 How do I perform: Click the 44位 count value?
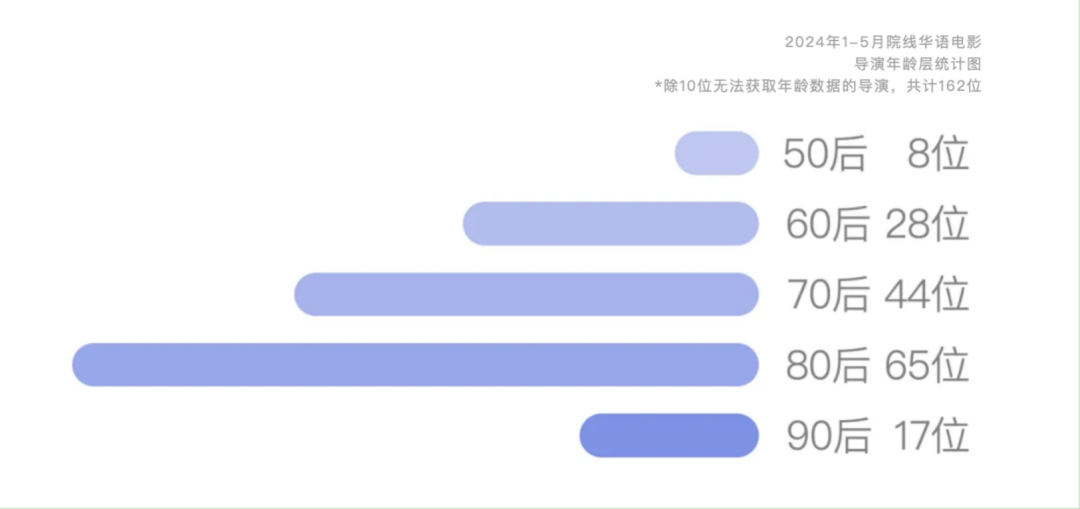click(927, 295)
